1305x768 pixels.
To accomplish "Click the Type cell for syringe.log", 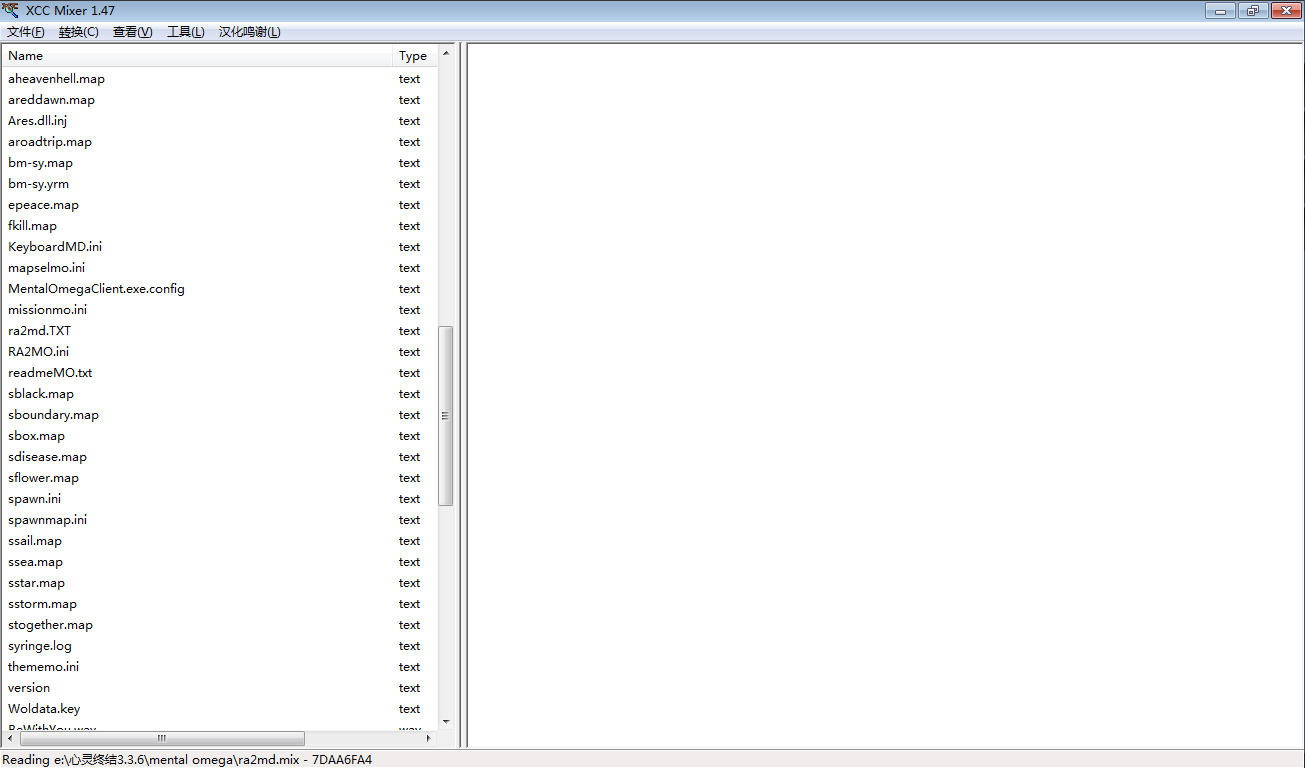I will click(410, 646).
